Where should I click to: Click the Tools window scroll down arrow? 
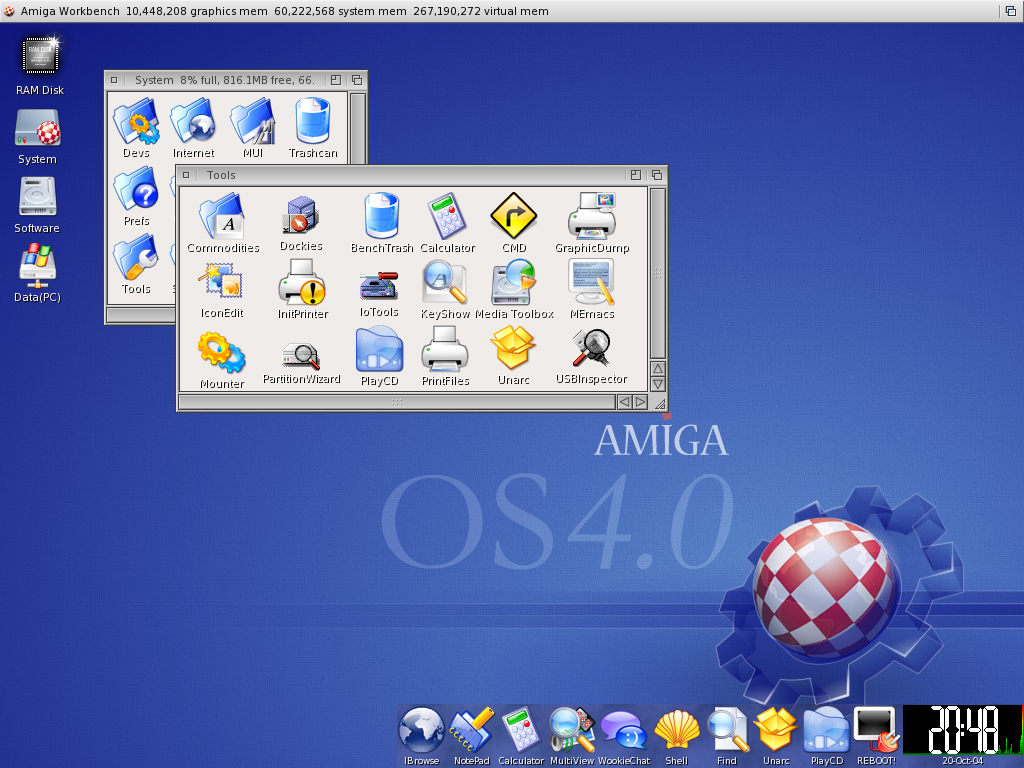click(657, 384)
